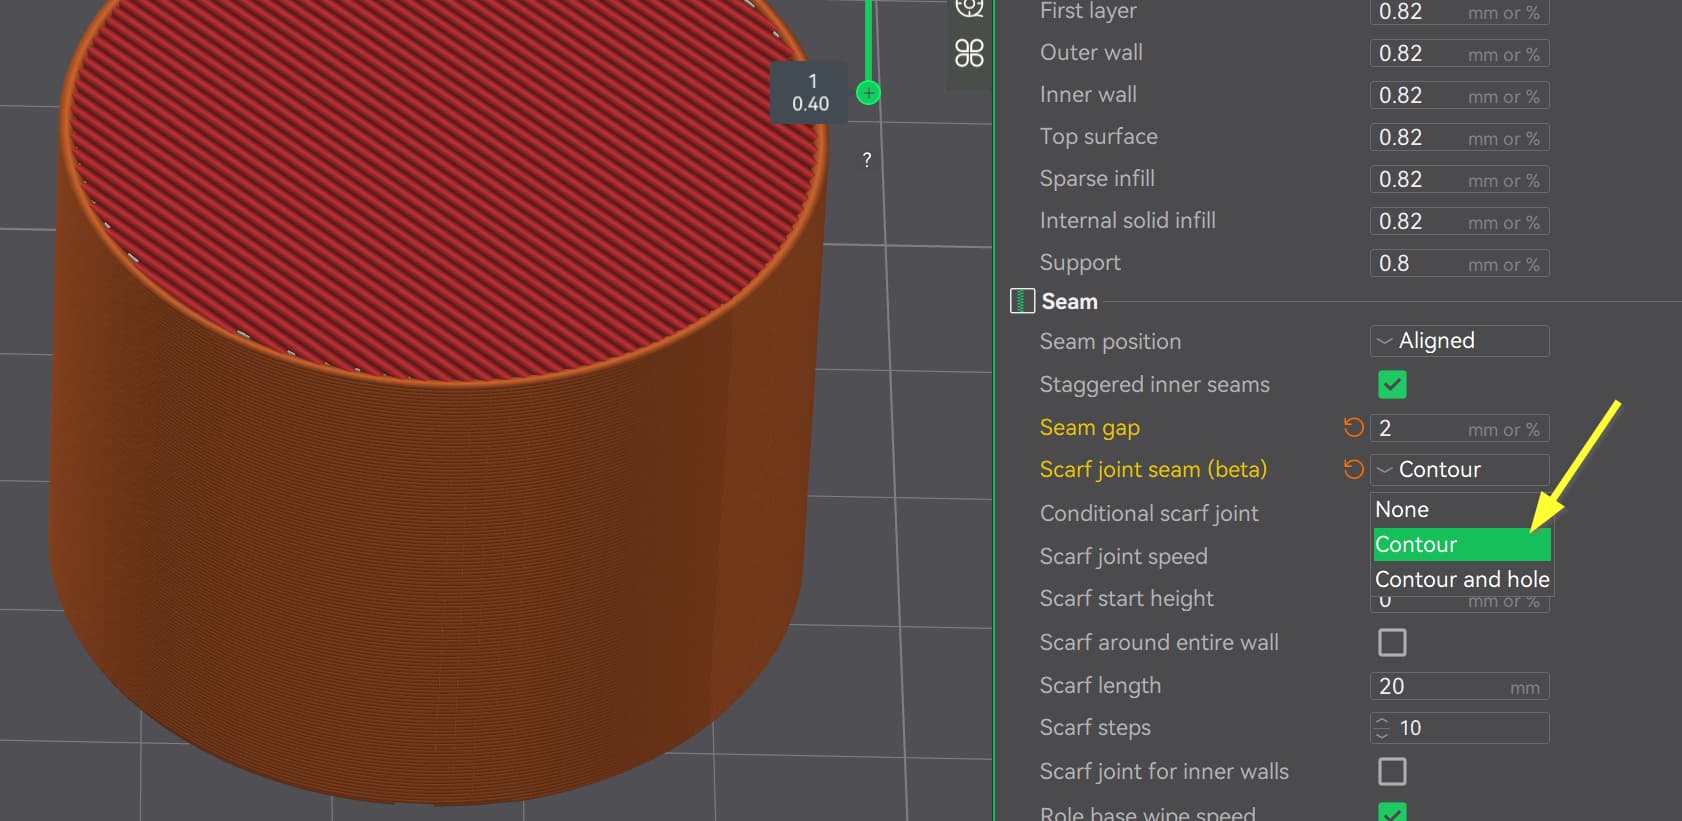Click the four-leaf clover view icon
Image resolution: width=1682 pixels, height=821 pixels.
pos(969,53)
